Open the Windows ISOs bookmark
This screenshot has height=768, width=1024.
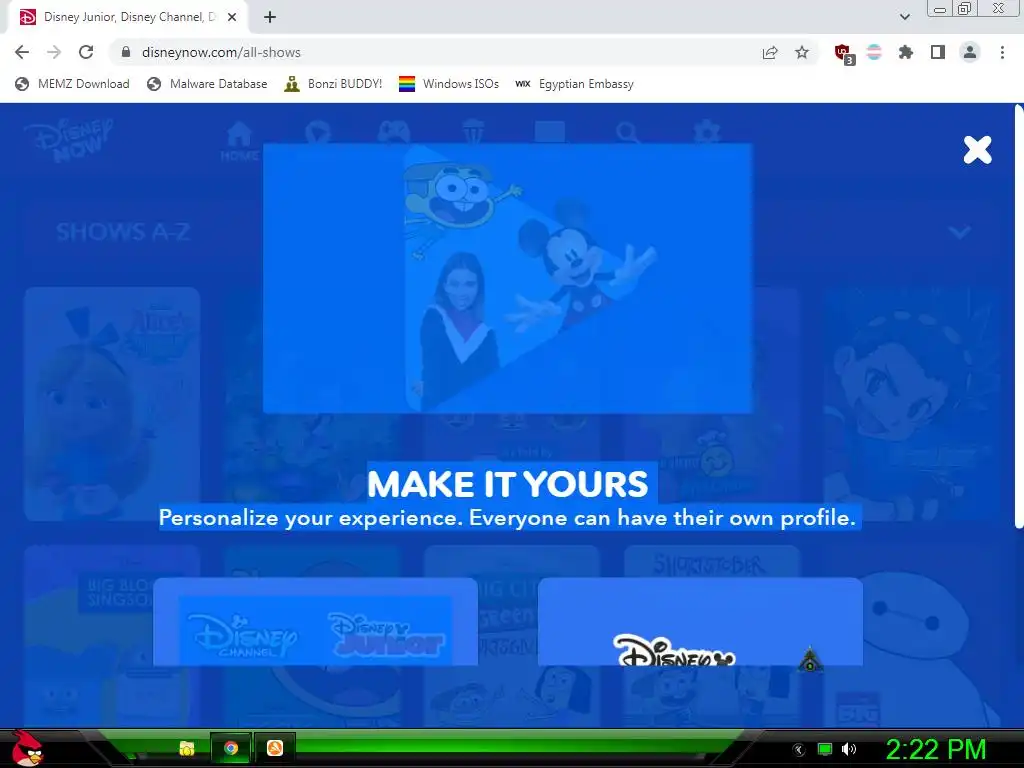point(449,84)
